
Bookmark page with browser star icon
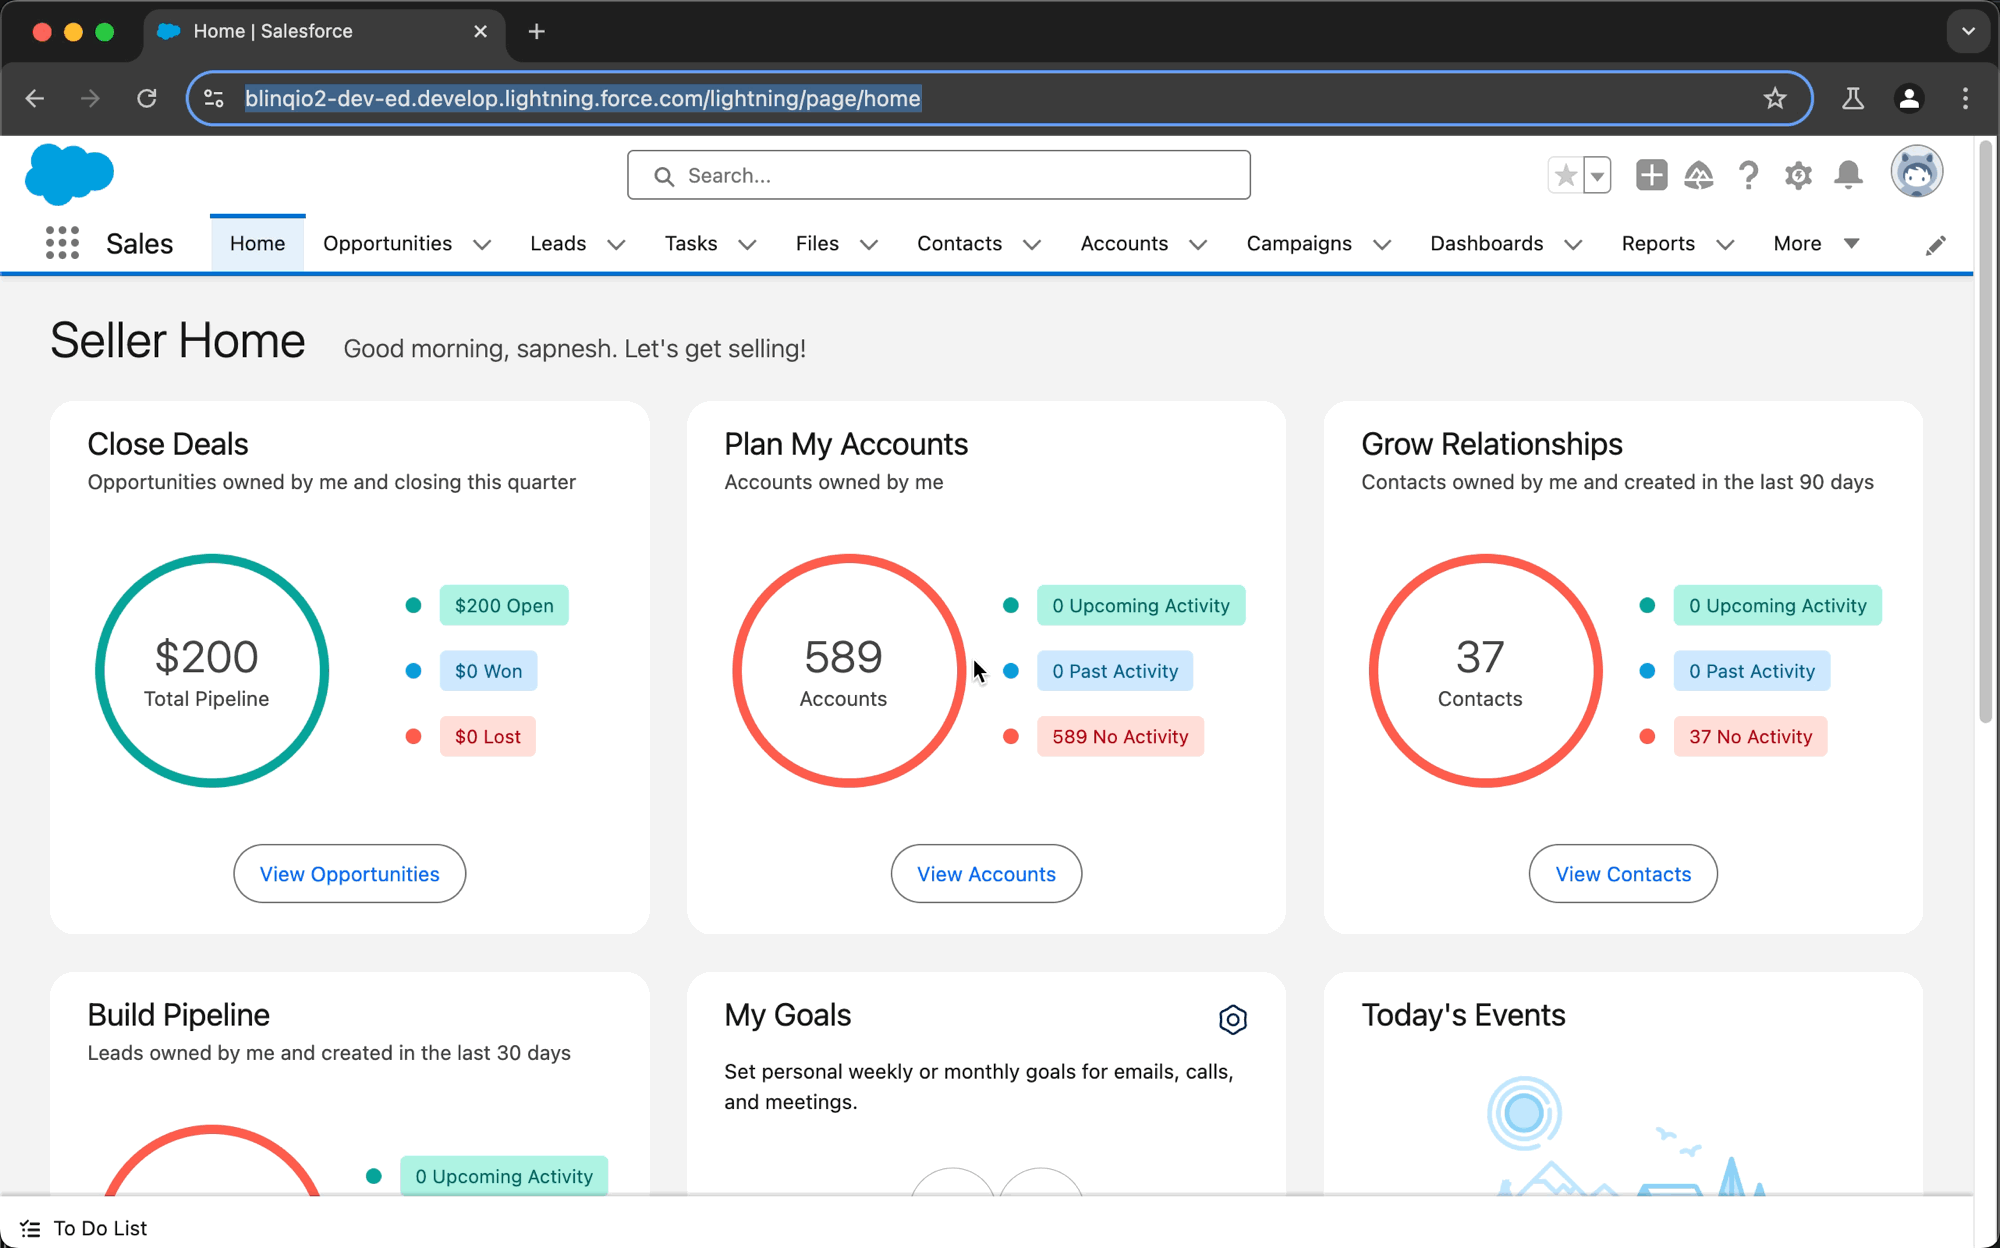[1775, 98]
